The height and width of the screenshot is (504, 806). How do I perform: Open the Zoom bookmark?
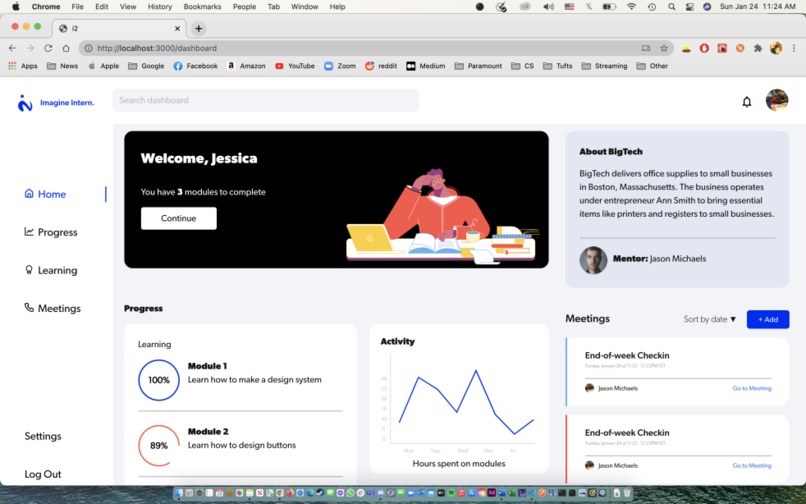point(340,66)
